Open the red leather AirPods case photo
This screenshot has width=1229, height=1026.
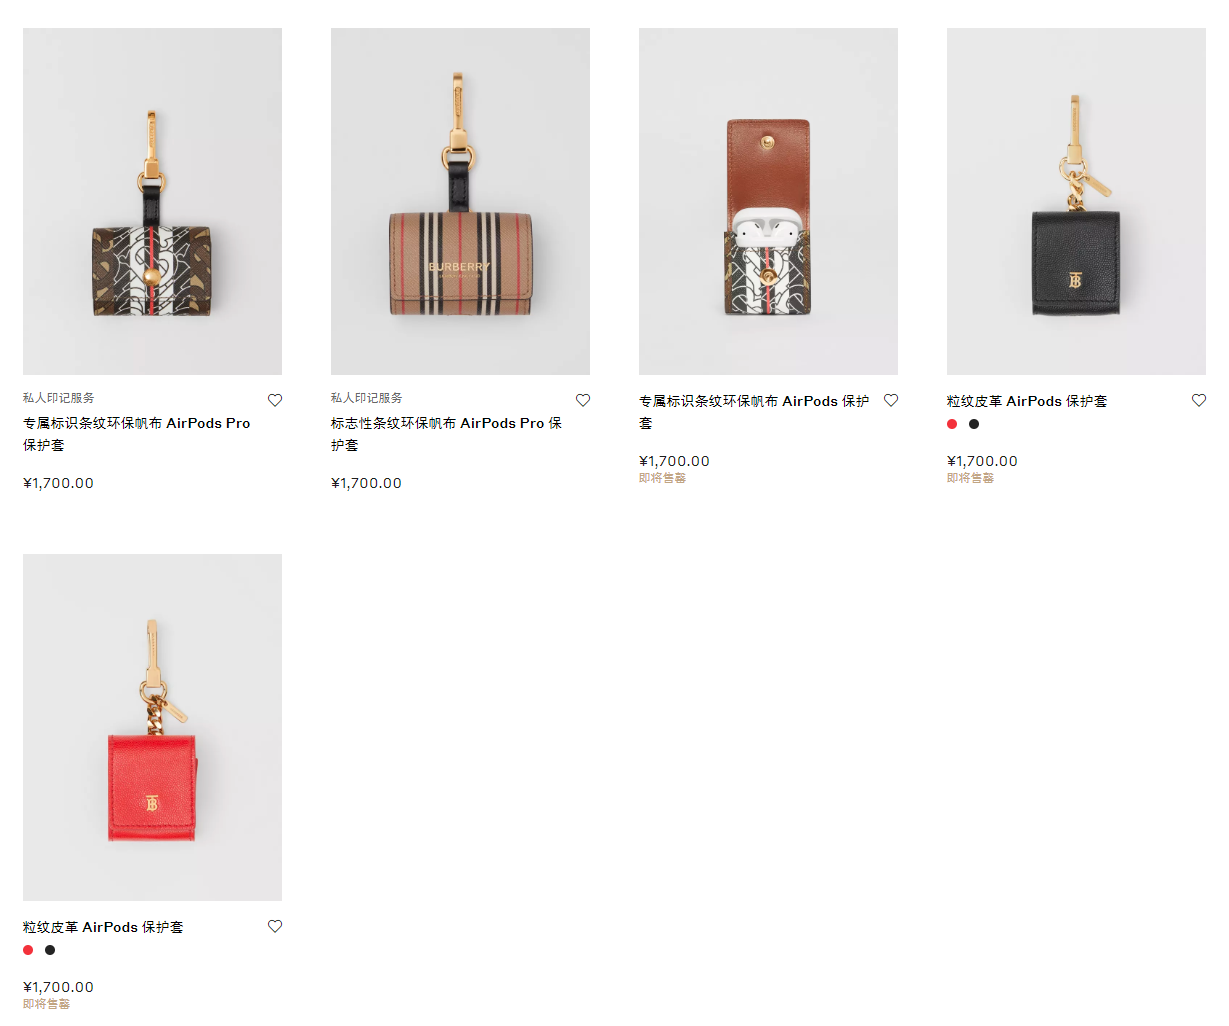(x=152, y=727)
